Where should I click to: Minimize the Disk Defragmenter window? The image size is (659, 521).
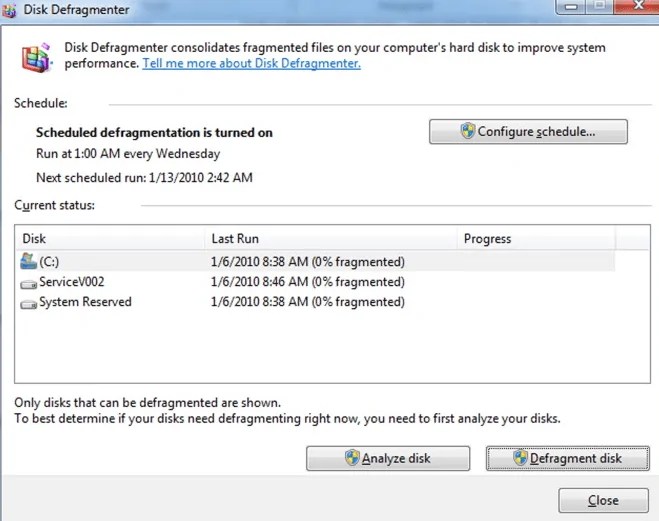571,6
